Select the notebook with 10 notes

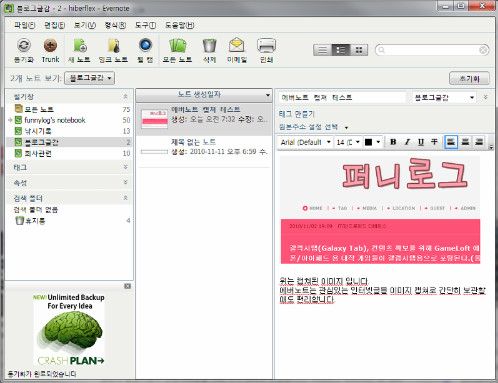[x=69, y=153]
